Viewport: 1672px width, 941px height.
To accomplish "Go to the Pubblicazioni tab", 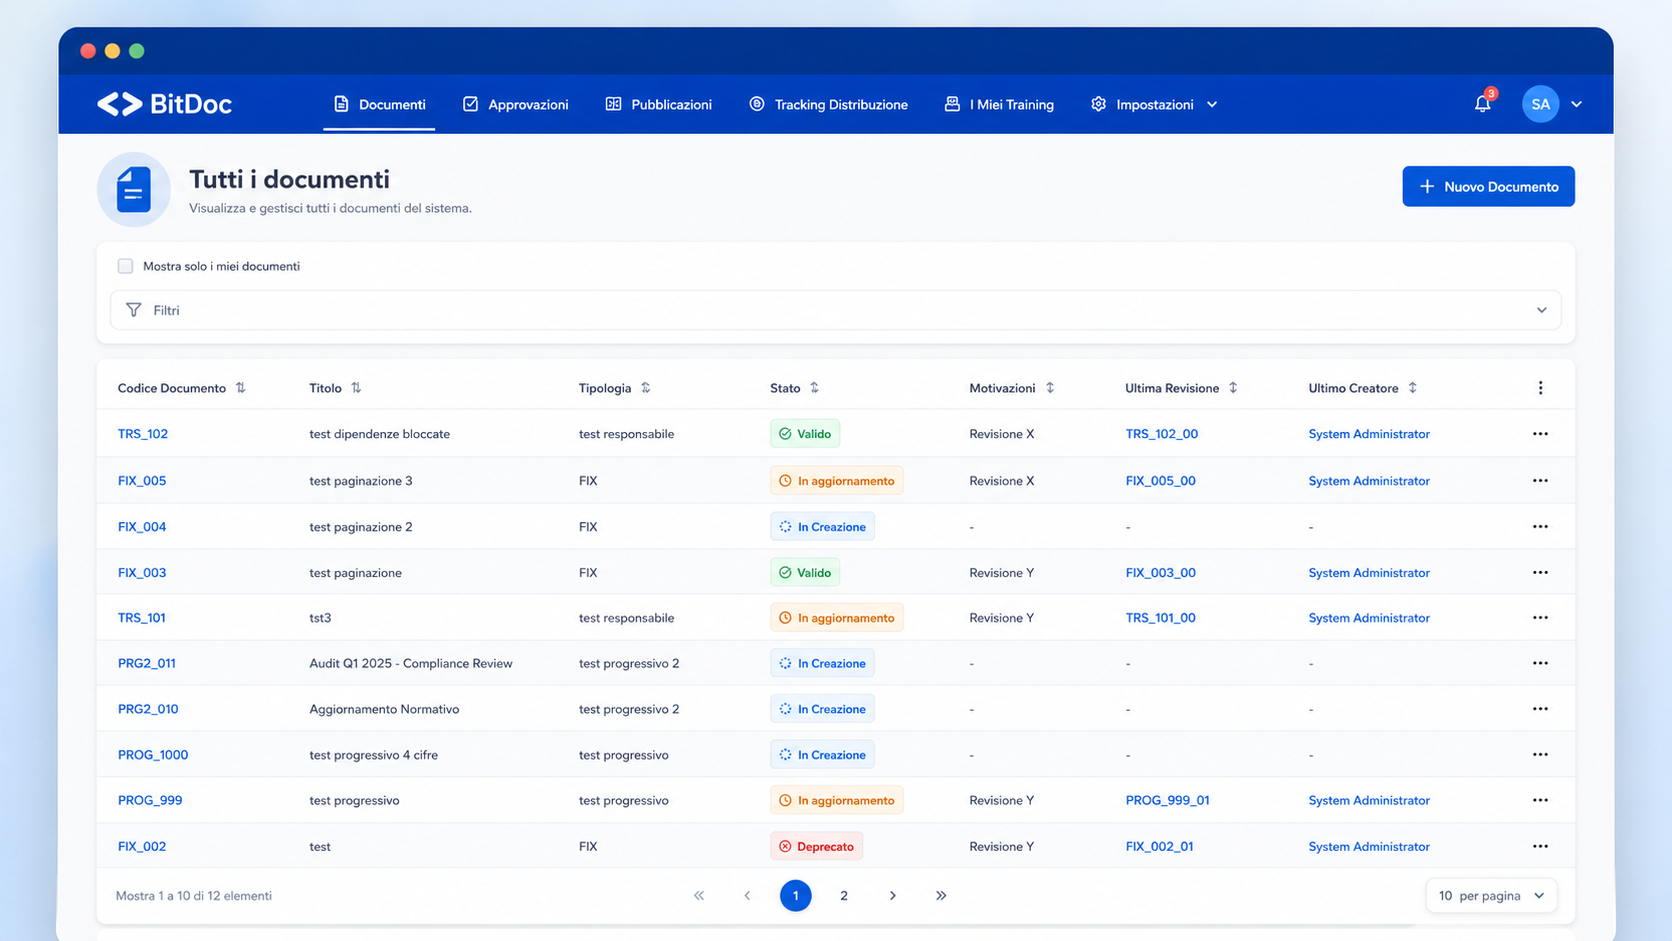I will [659, 104].
